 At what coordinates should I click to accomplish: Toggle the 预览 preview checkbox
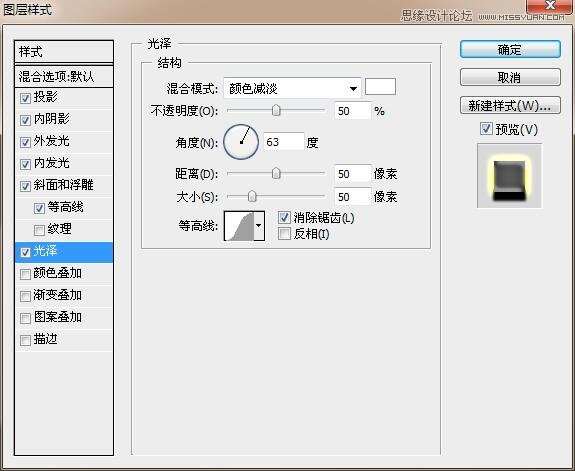(x=486, y=129)
